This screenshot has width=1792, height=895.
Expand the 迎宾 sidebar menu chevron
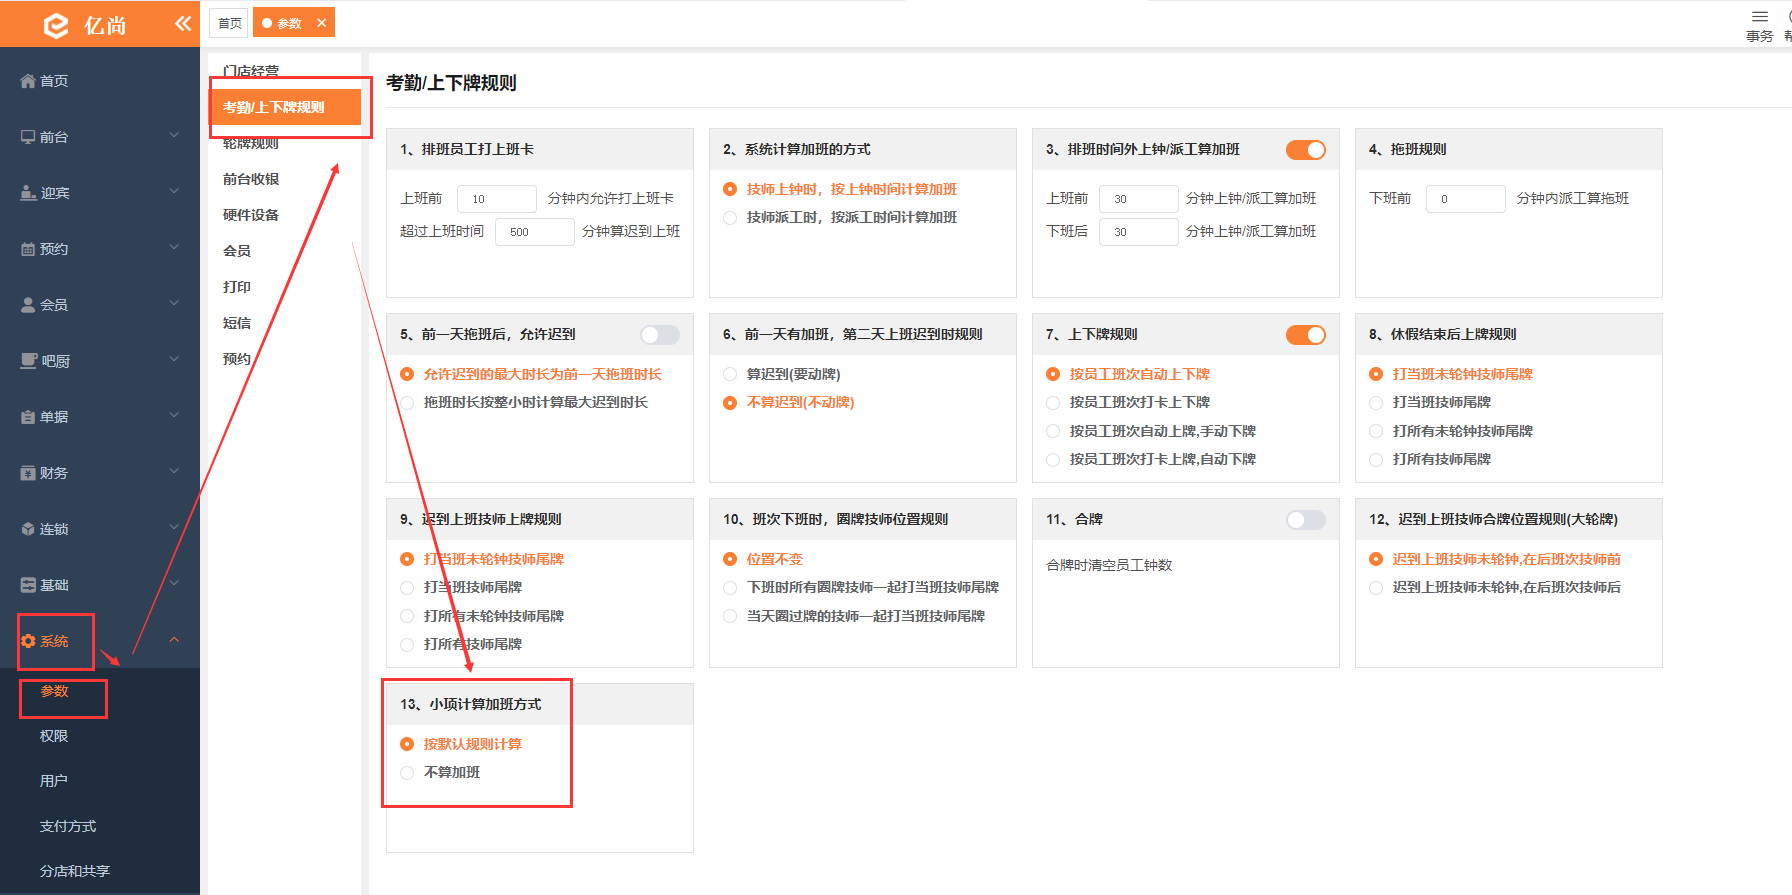174,192
